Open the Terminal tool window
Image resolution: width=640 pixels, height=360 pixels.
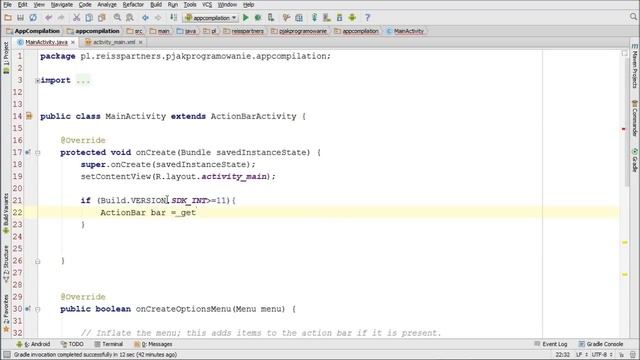[x=109, y=344]
